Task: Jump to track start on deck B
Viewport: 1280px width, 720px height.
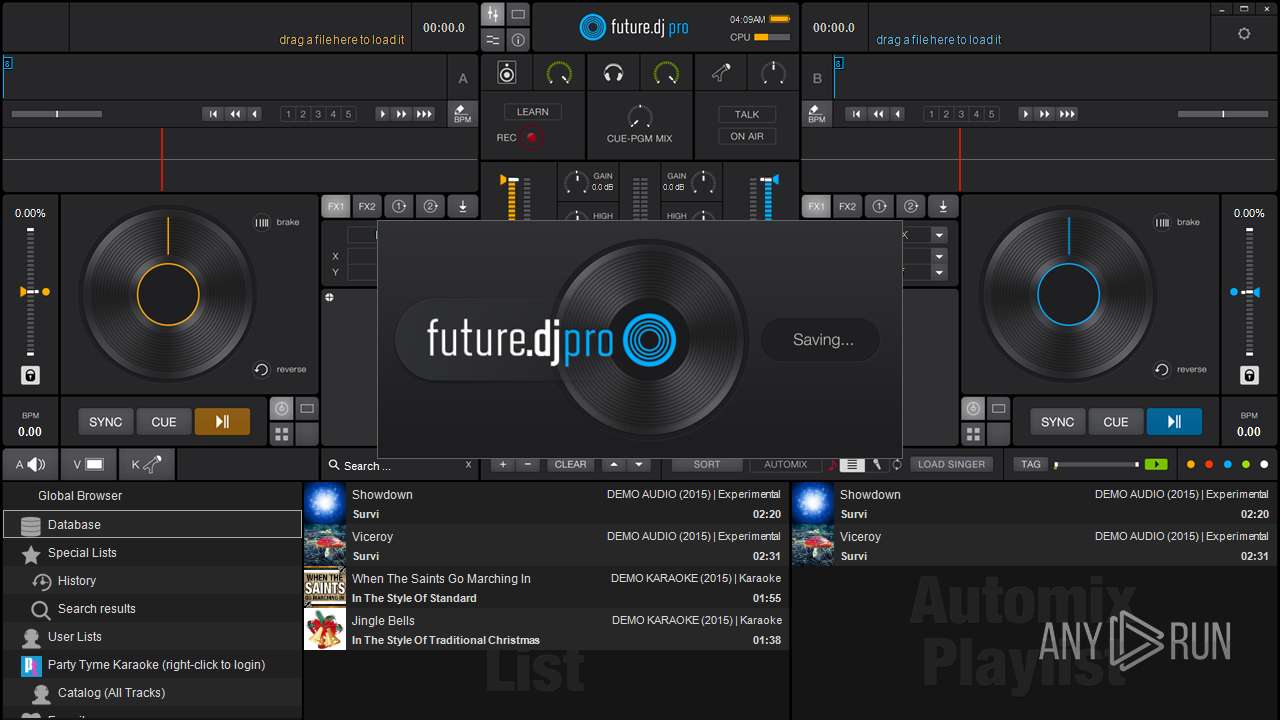Action: point(855,114)
